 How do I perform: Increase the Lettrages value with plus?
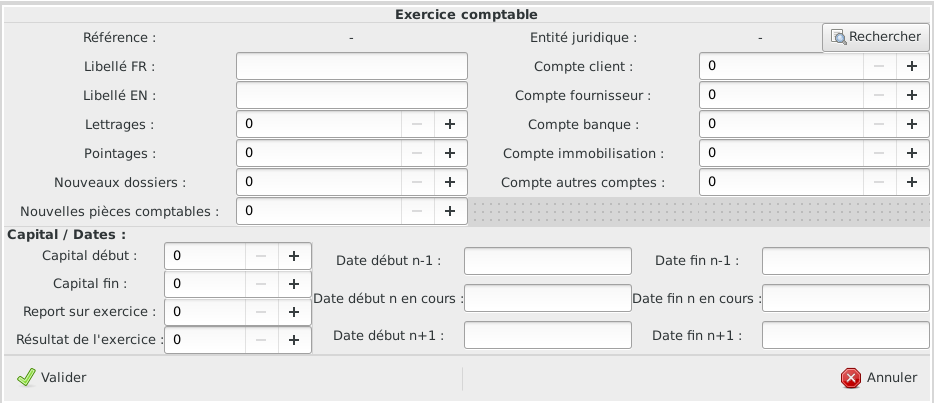coord(450,124)
